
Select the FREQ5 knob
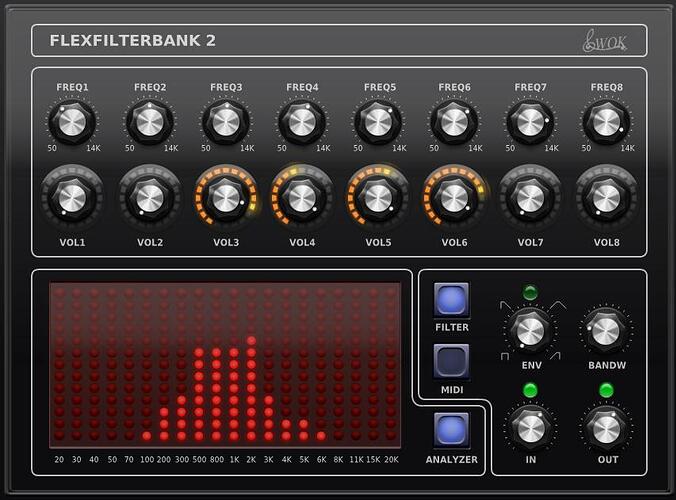(x=378, y=122)
